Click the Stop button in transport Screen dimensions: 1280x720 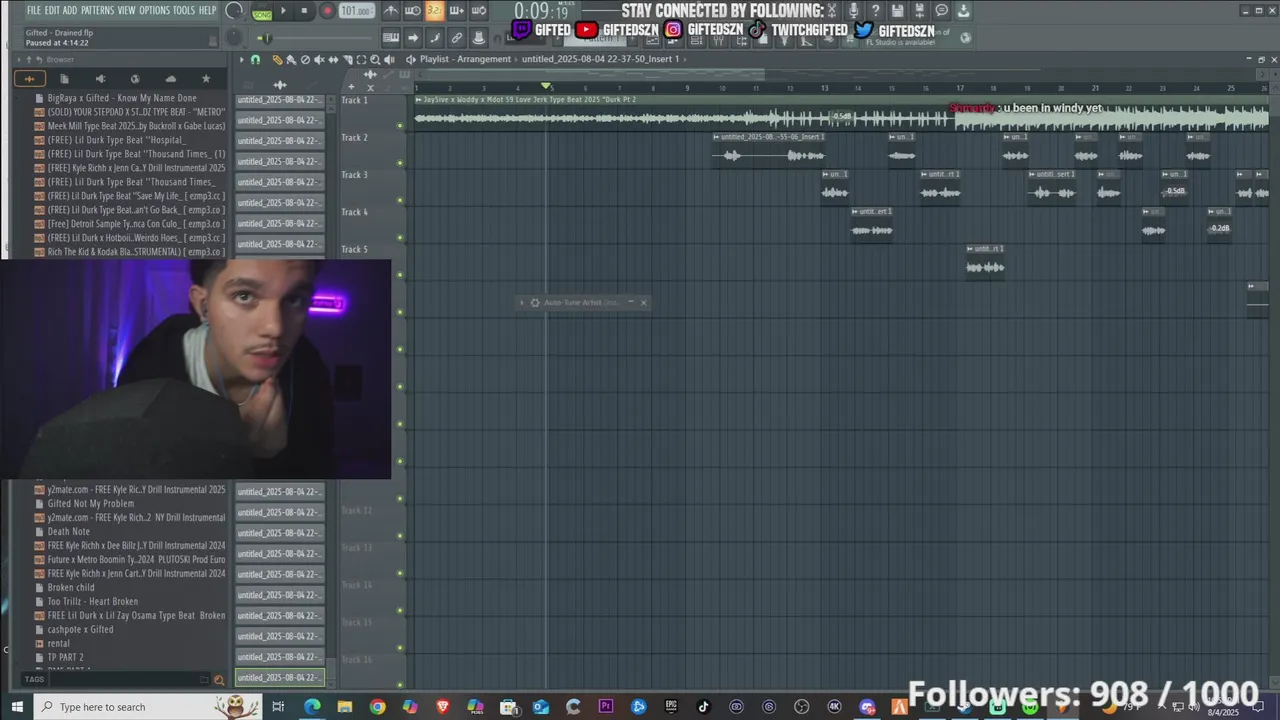(x=304, y=11)
